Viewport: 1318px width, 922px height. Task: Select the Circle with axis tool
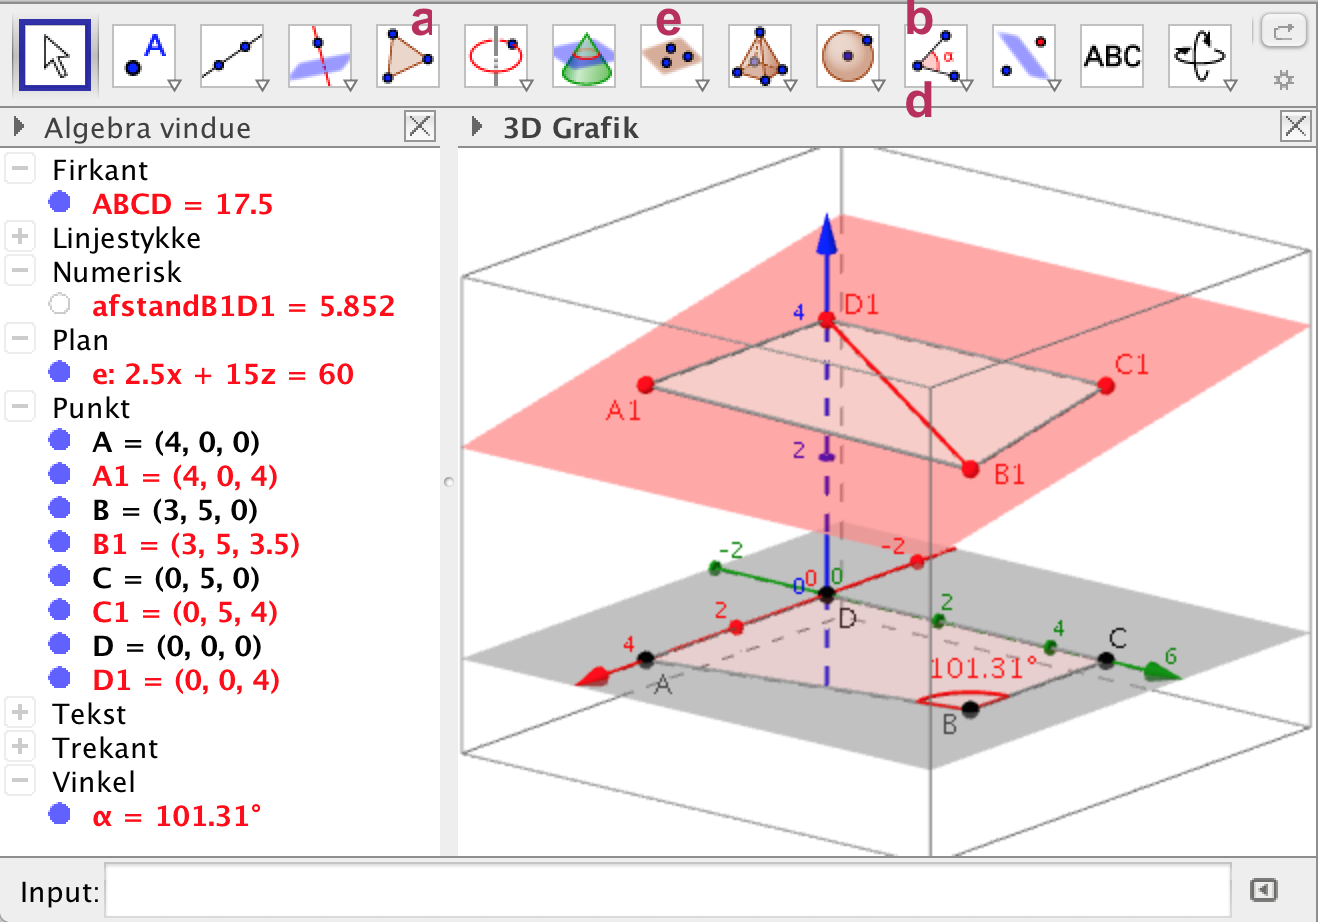pos(497,56)
